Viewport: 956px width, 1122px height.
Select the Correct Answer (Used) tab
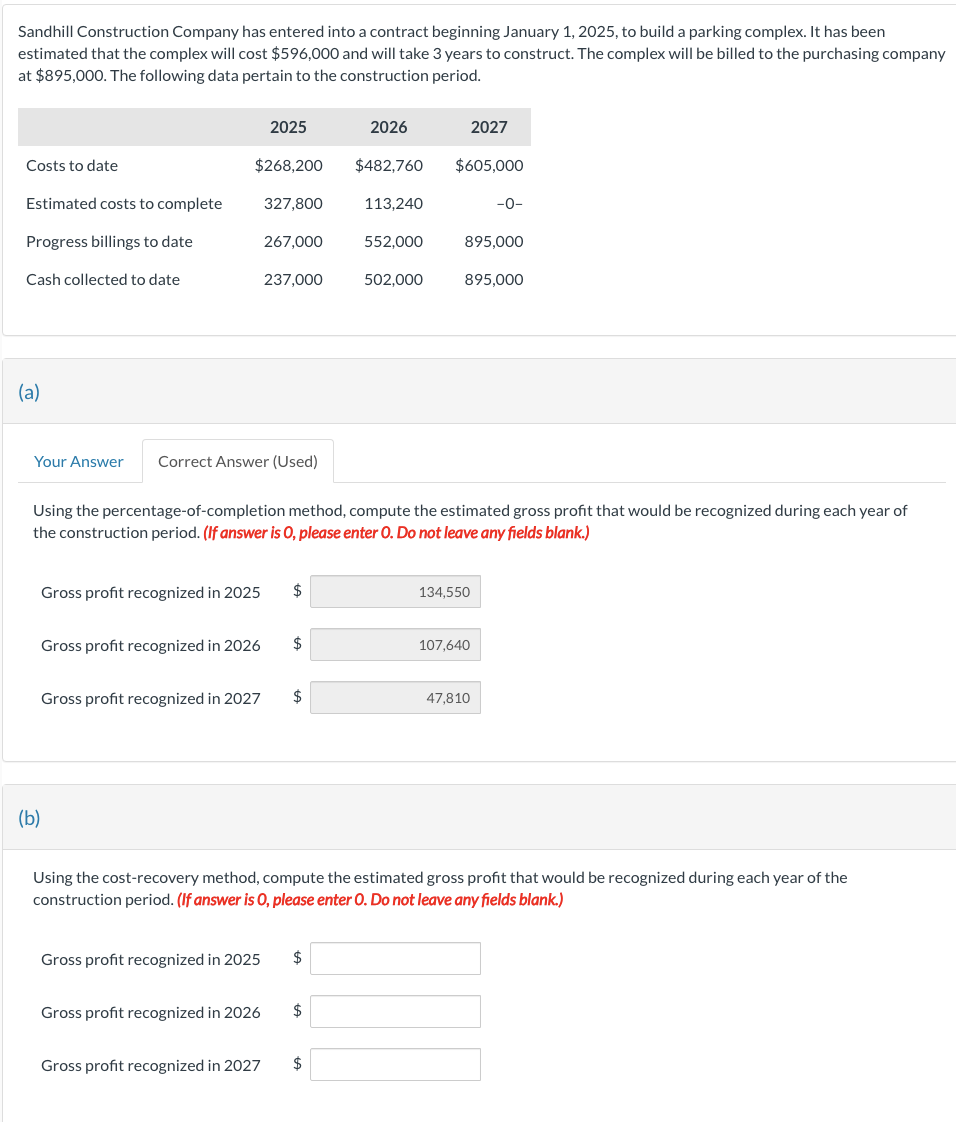pyautogui.click(x=238, y=461)
